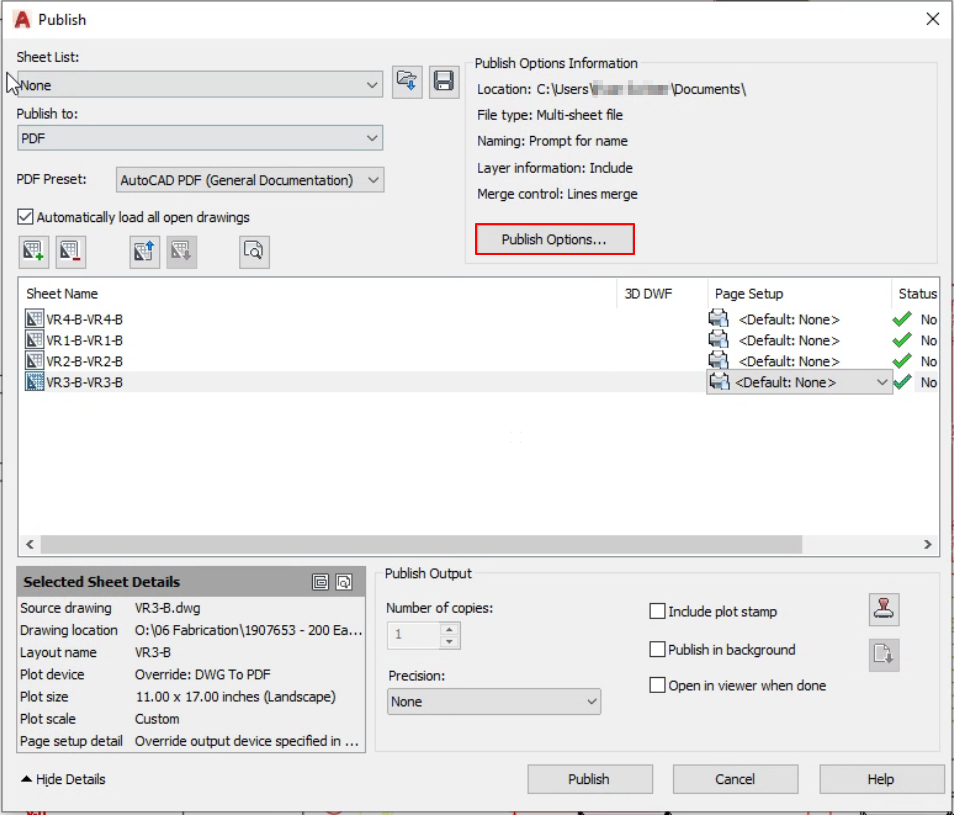Click the Save Sheet List icon

[x=443, y=82]
